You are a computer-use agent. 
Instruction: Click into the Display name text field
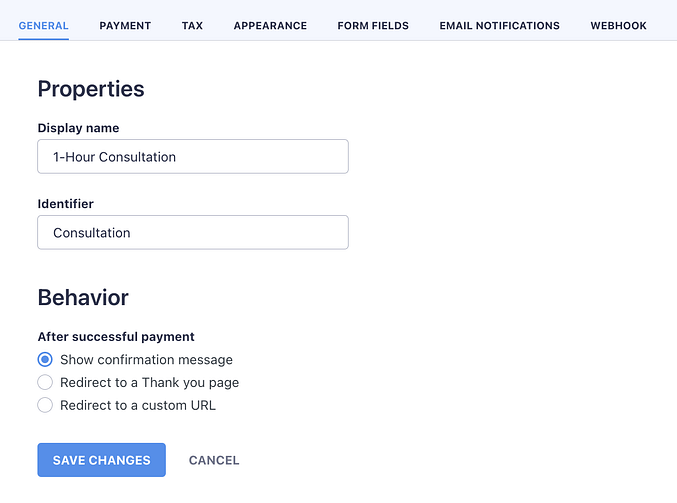[193, 157]
